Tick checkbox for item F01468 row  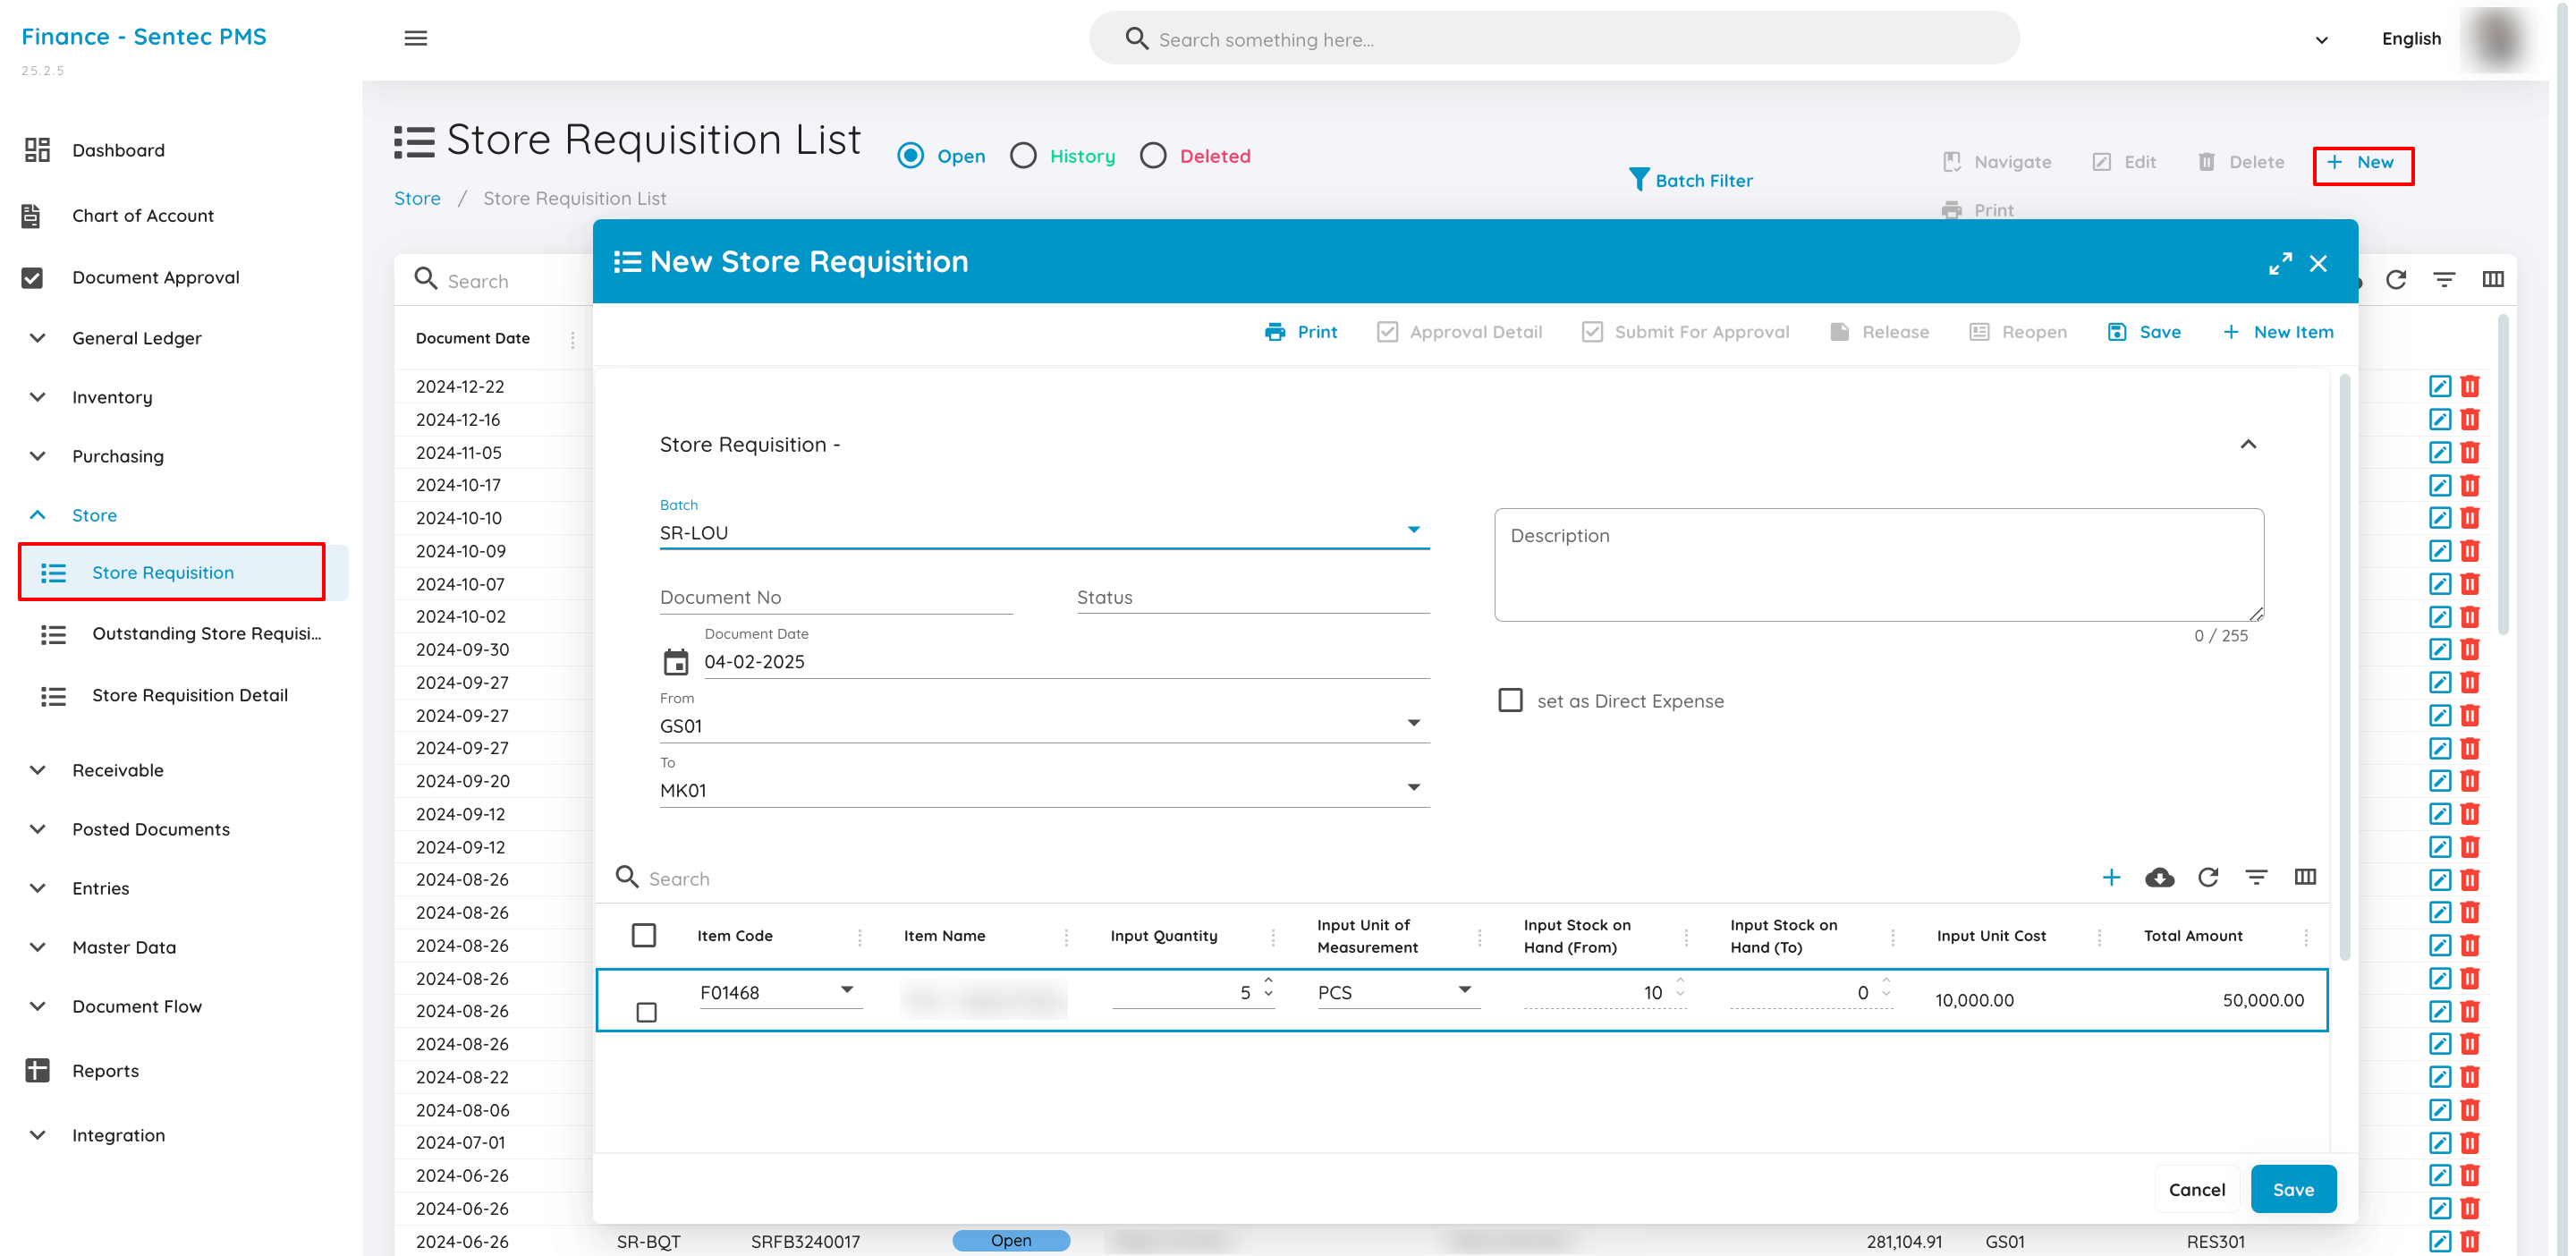pos(647,1012)
